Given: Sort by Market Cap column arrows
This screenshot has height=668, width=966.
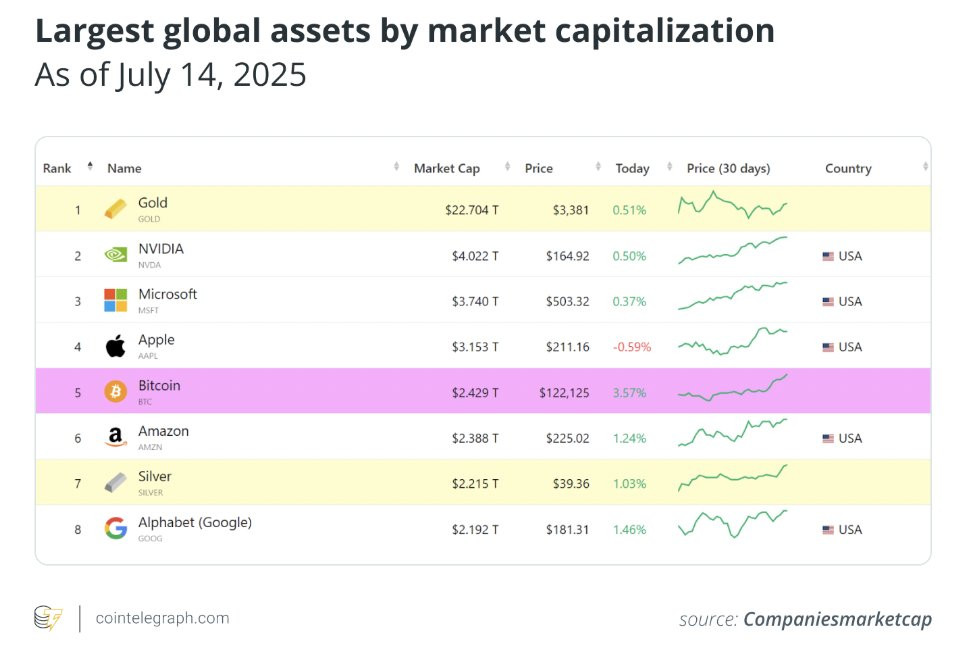Looking at the screenshot, I should (x=507, y=166).
